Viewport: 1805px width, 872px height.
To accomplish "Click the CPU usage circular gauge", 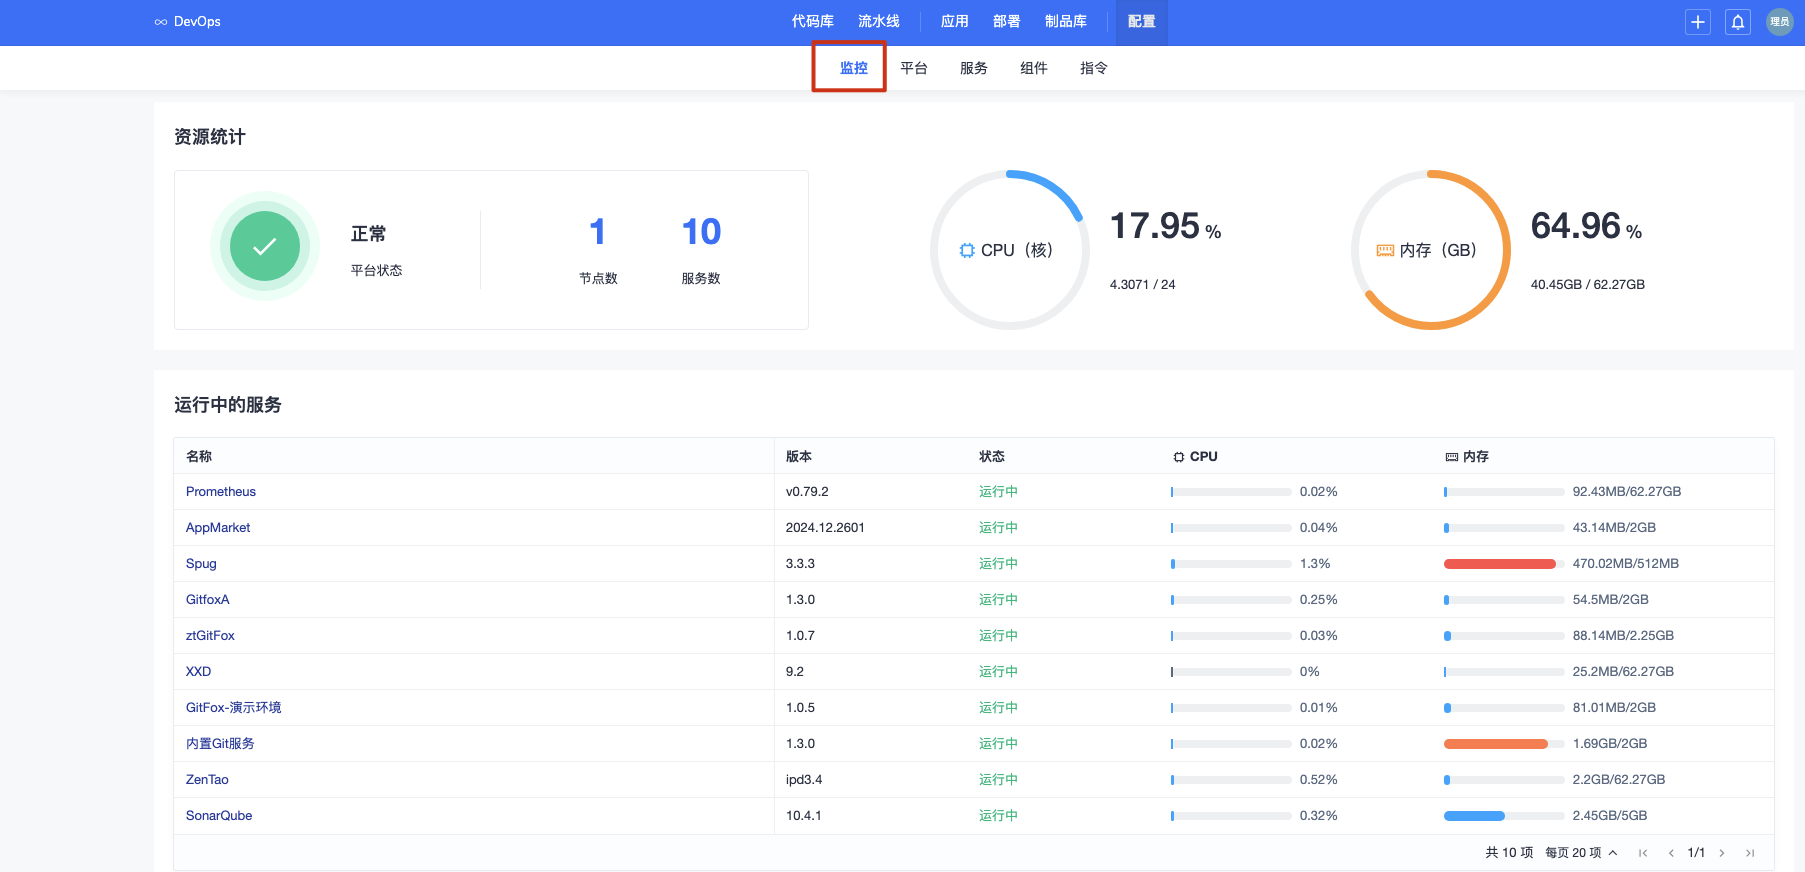I will coord(1009,250).
